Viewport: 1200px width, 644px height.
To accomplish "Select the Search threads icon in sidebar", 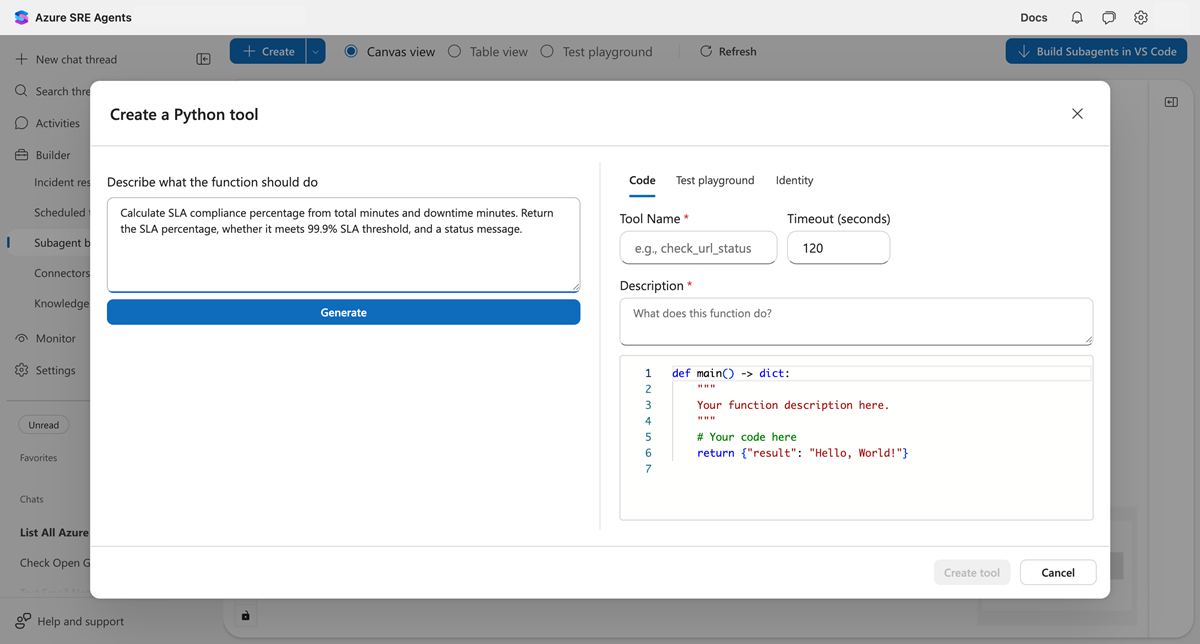I will coord(22,90).
